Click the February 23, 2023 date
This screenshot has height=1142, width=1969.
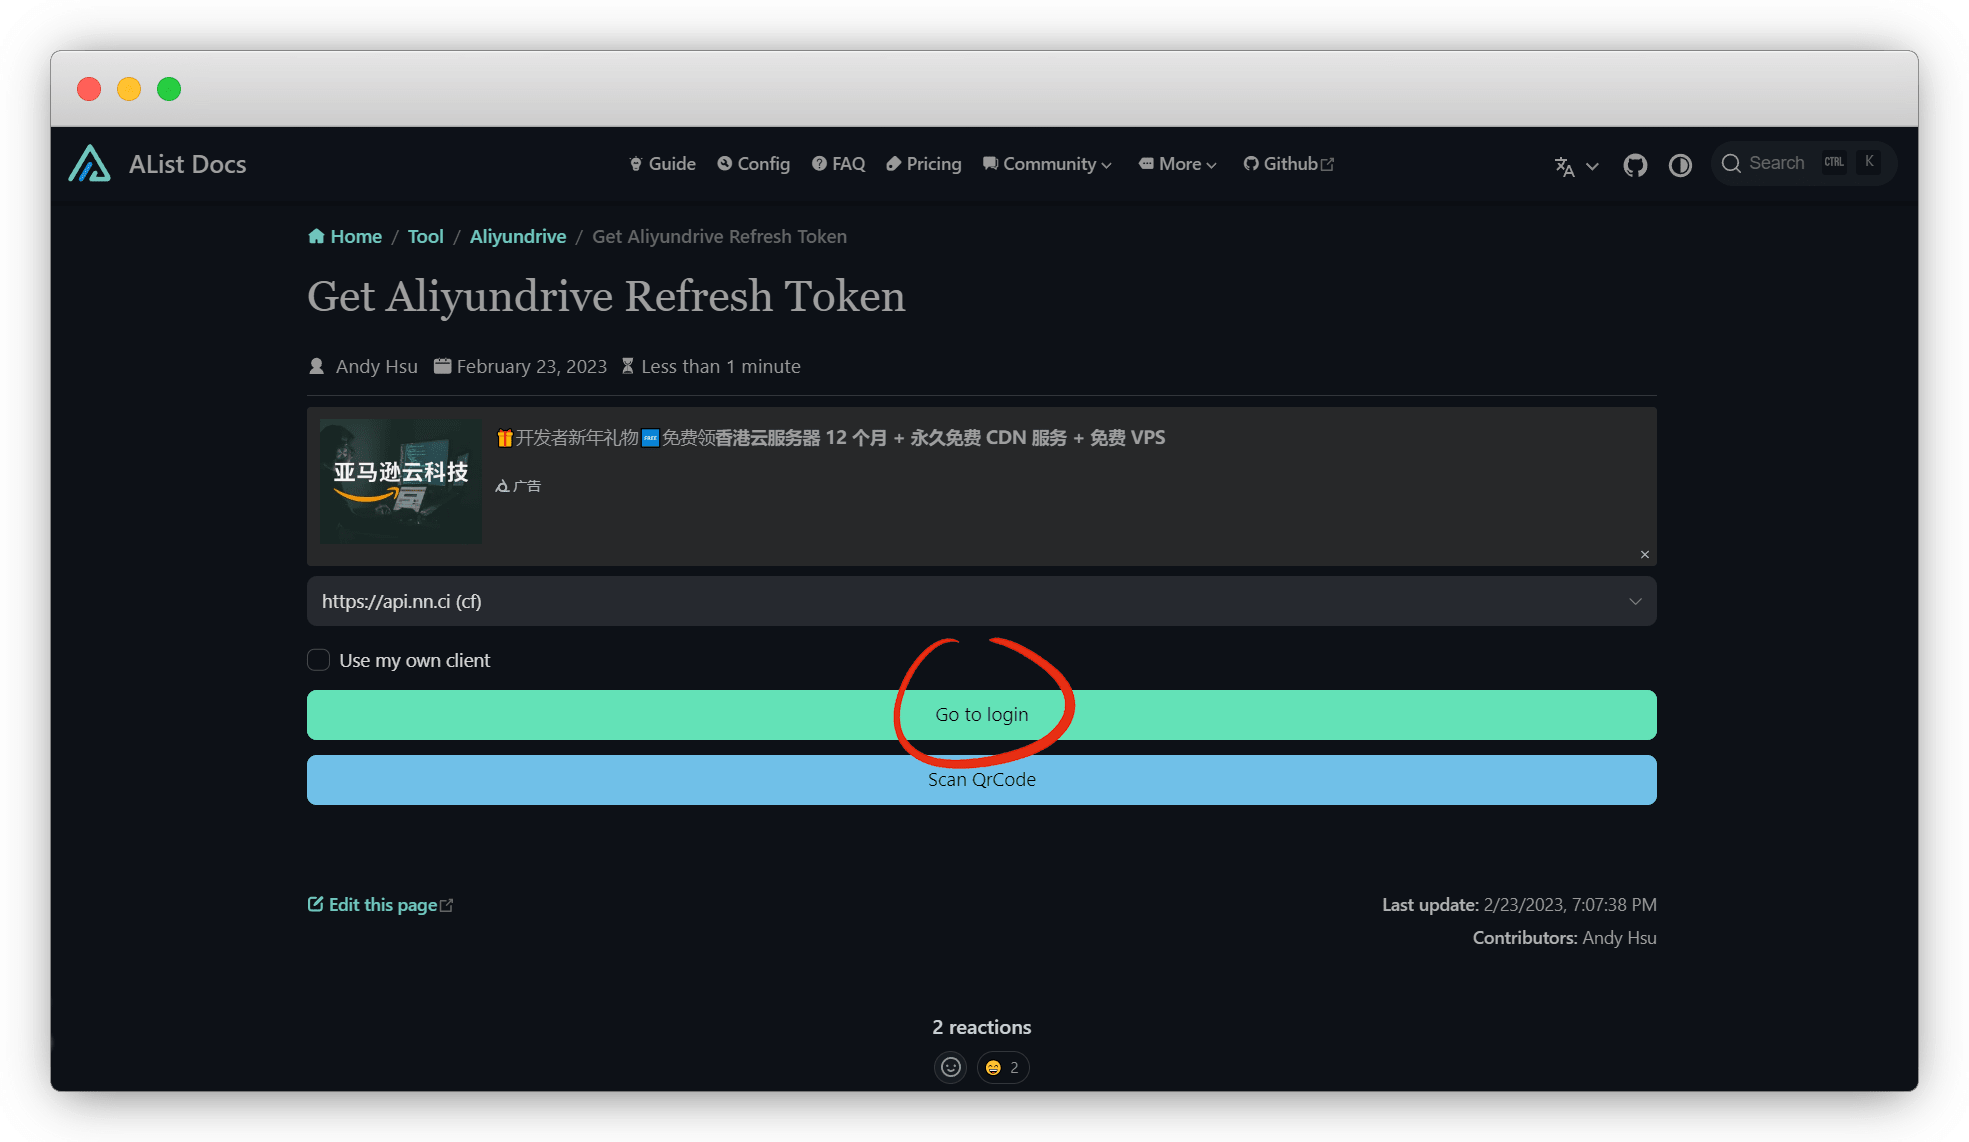tap(531, 367)
